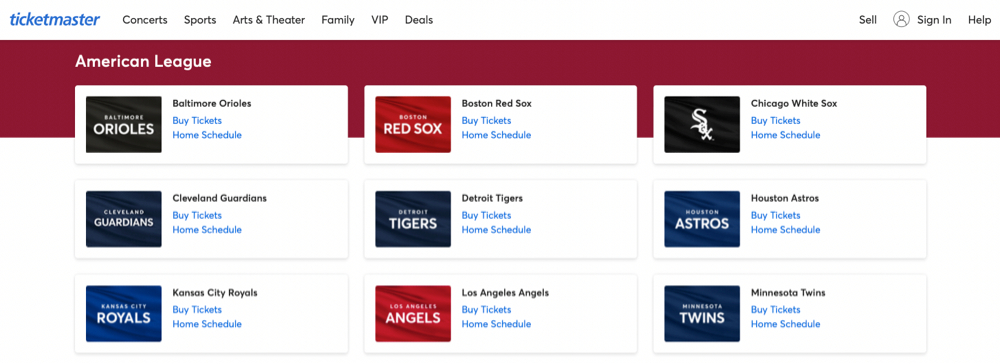Select the Deals navigation item

419,20
